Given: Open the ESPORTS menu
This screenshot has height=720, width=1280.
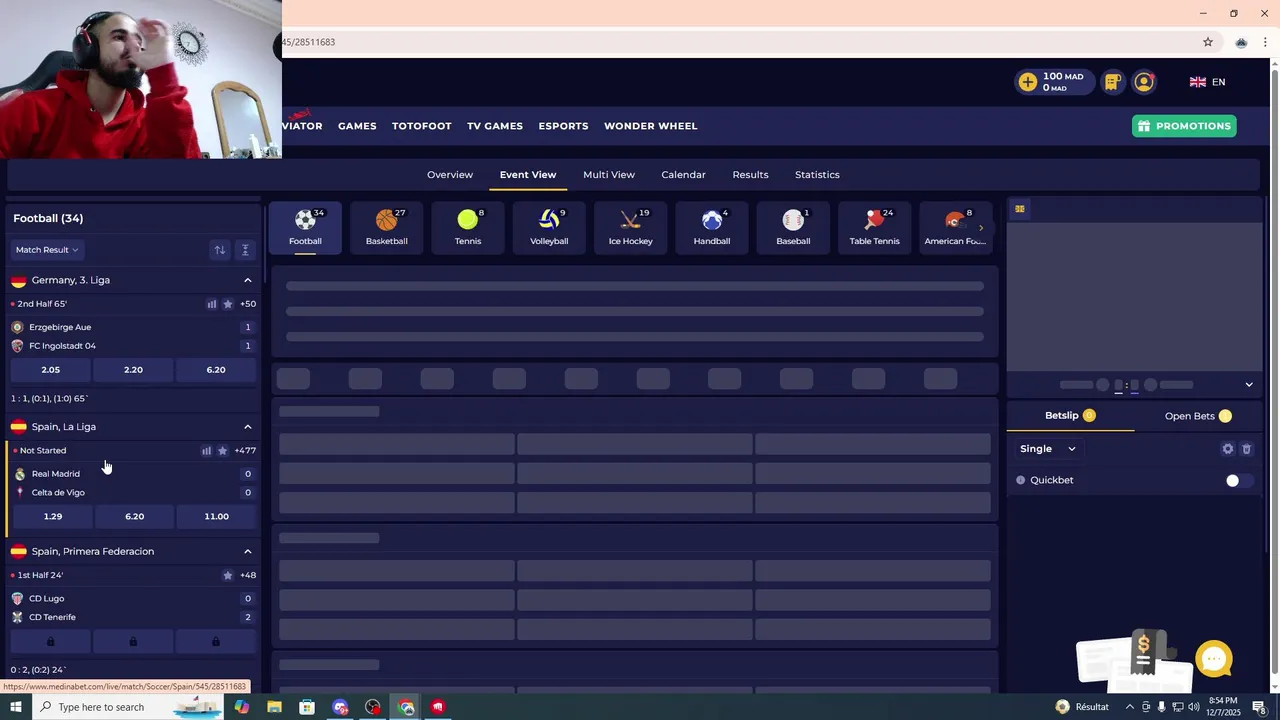Looking at the screenshot, I should click(563, 126).
